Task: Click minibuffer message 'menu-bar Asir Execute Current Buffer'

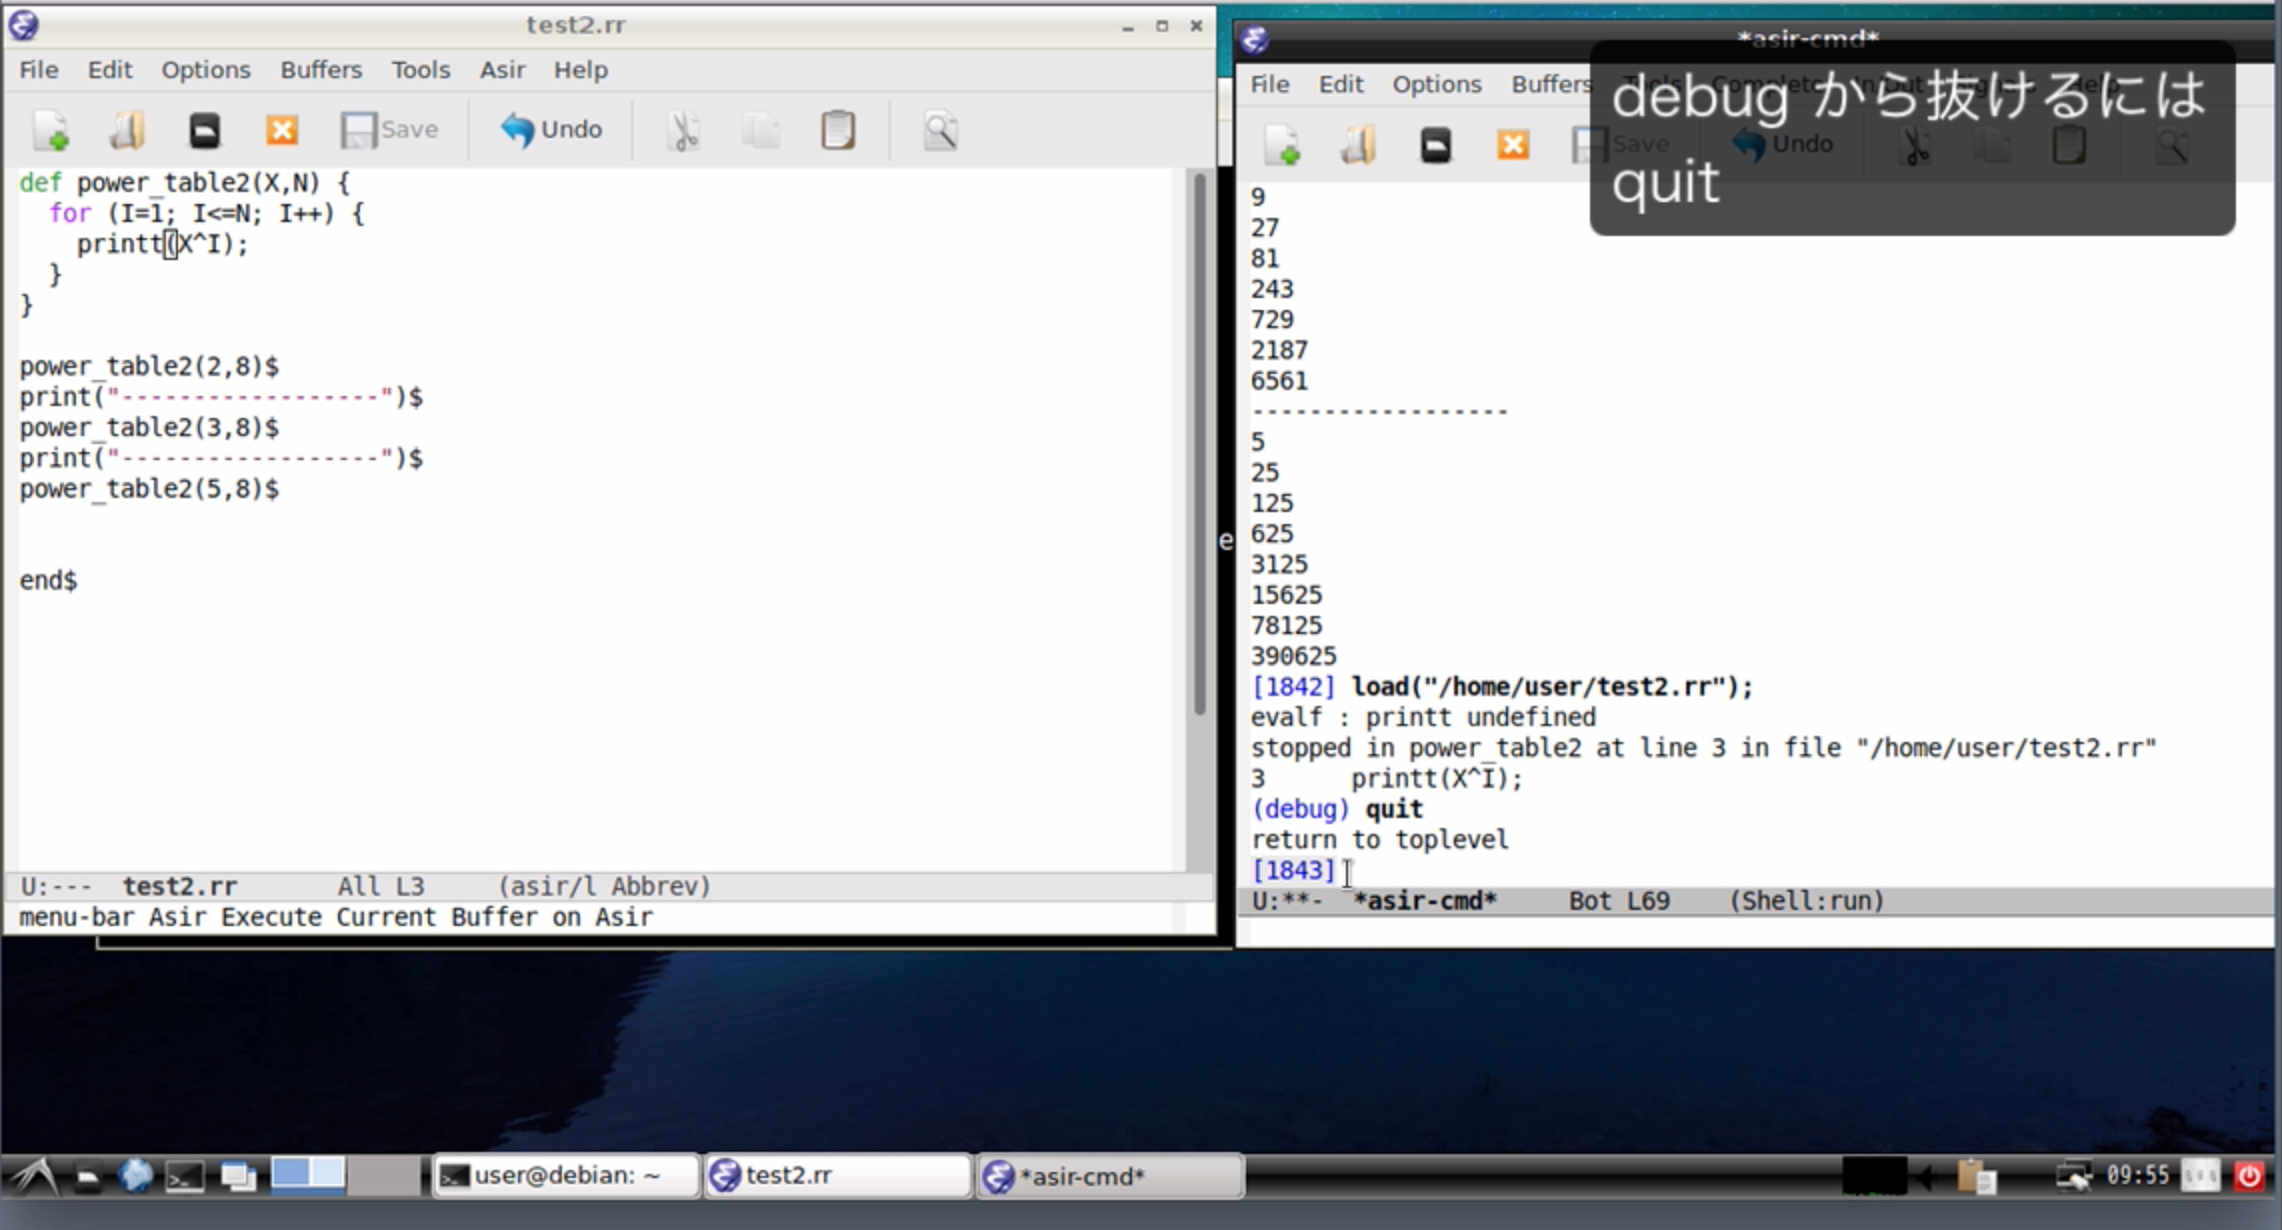Action: tap(336, 917)
